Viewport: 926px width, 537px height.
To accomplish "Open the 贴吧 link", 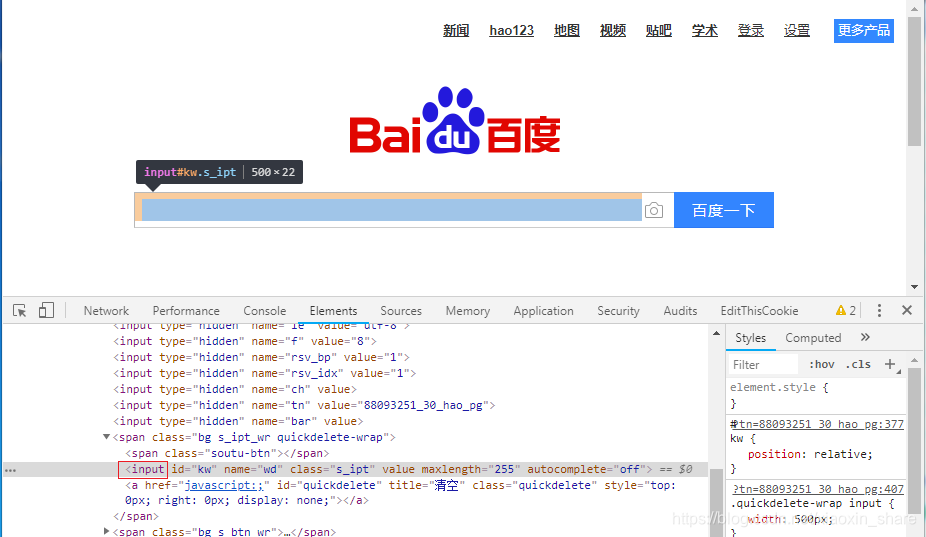I will click(x=659, y=31).
